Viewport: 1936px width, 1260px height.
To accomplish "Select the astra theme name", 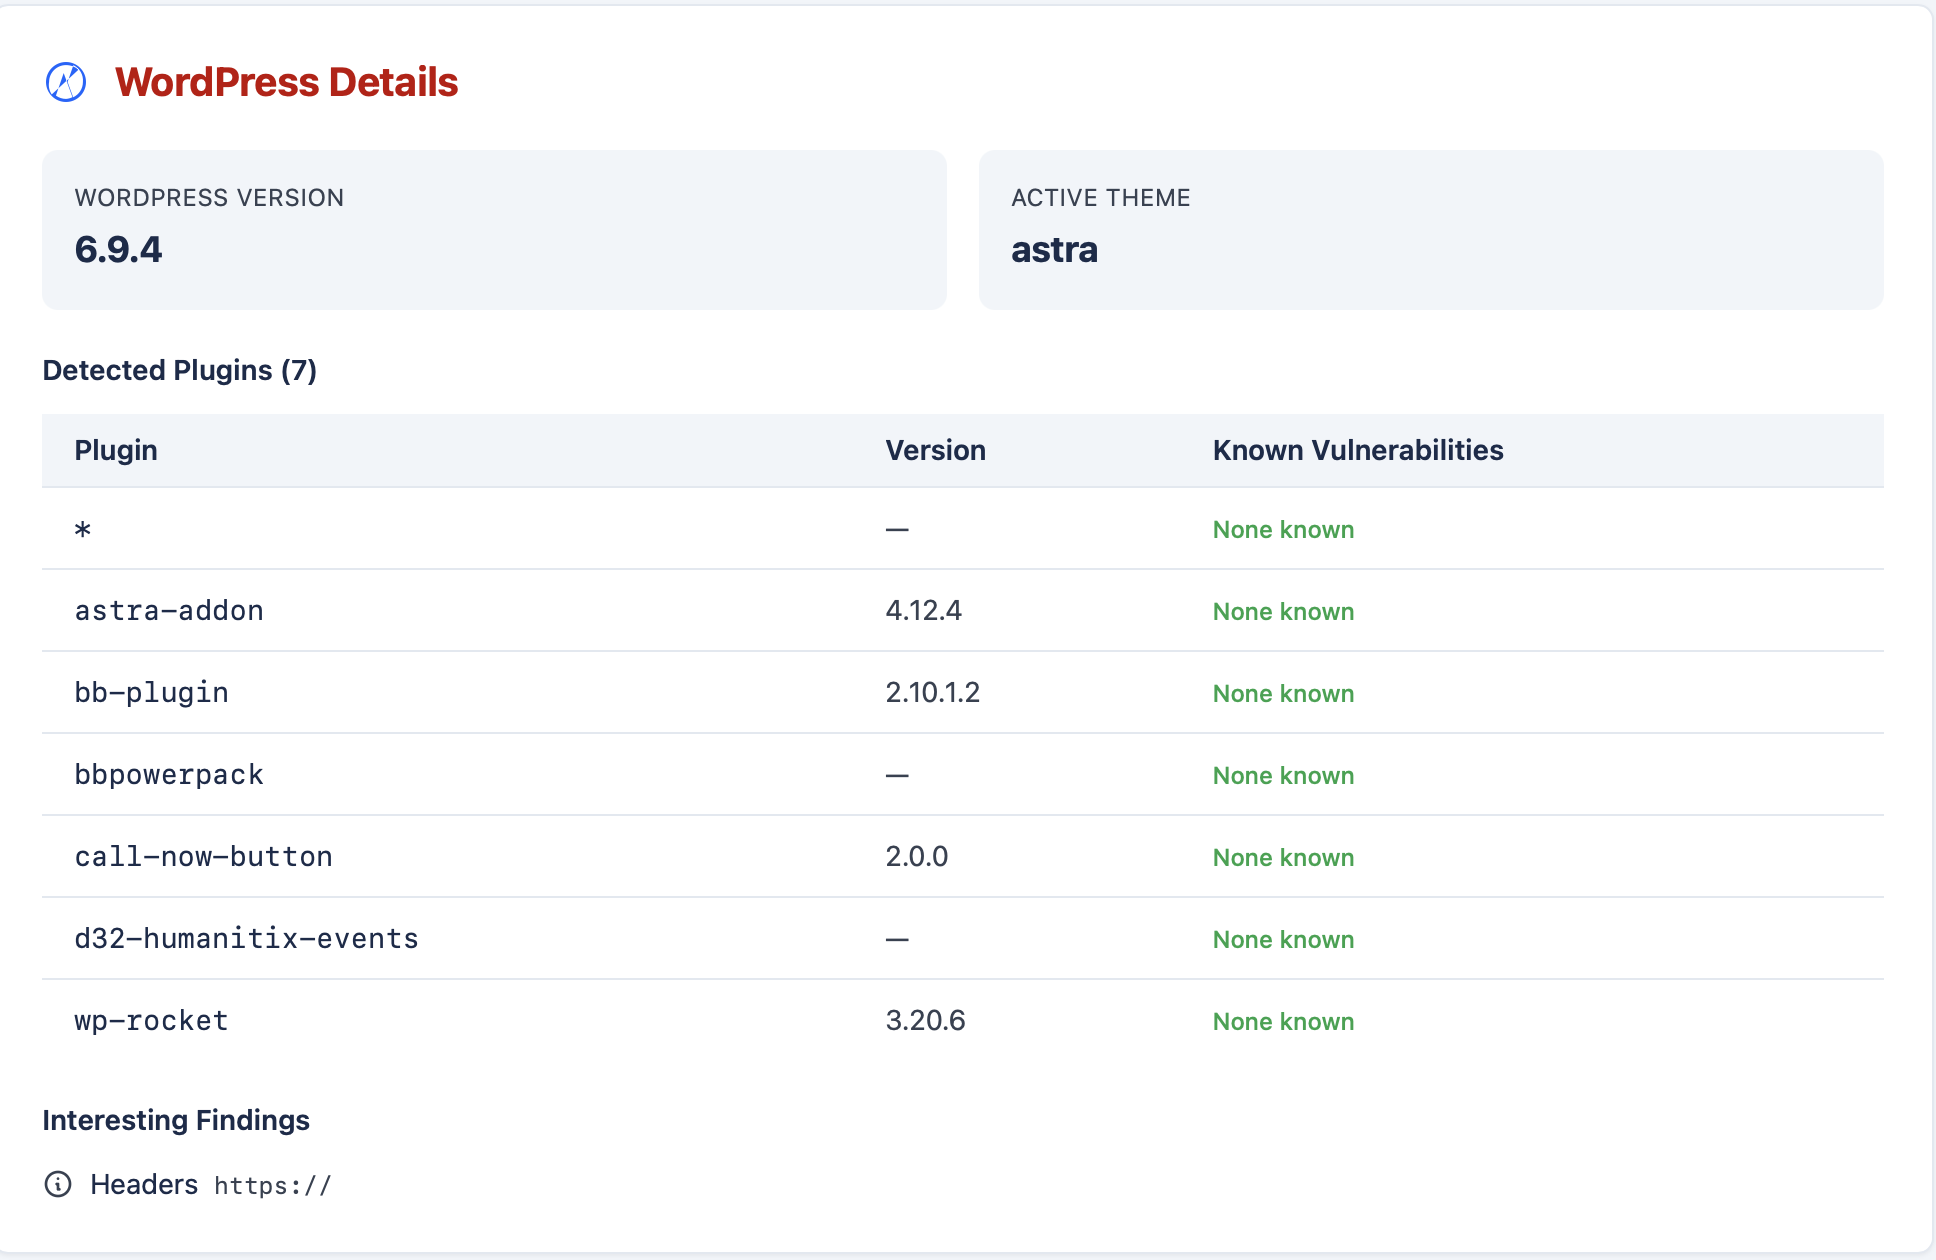I will tap(1054, 249).
